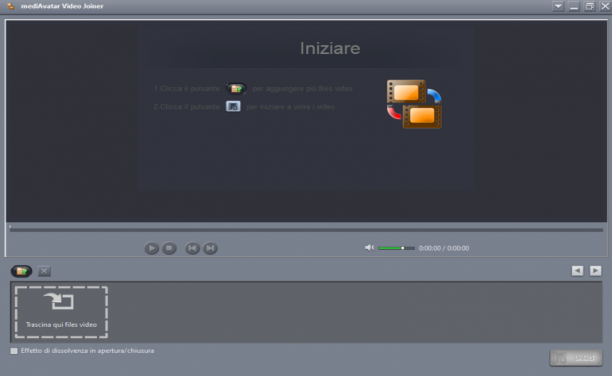The height and width of the screenshot is (376, 612).
Task: Move clip left with the left arrow
Action: click(577, 271)
